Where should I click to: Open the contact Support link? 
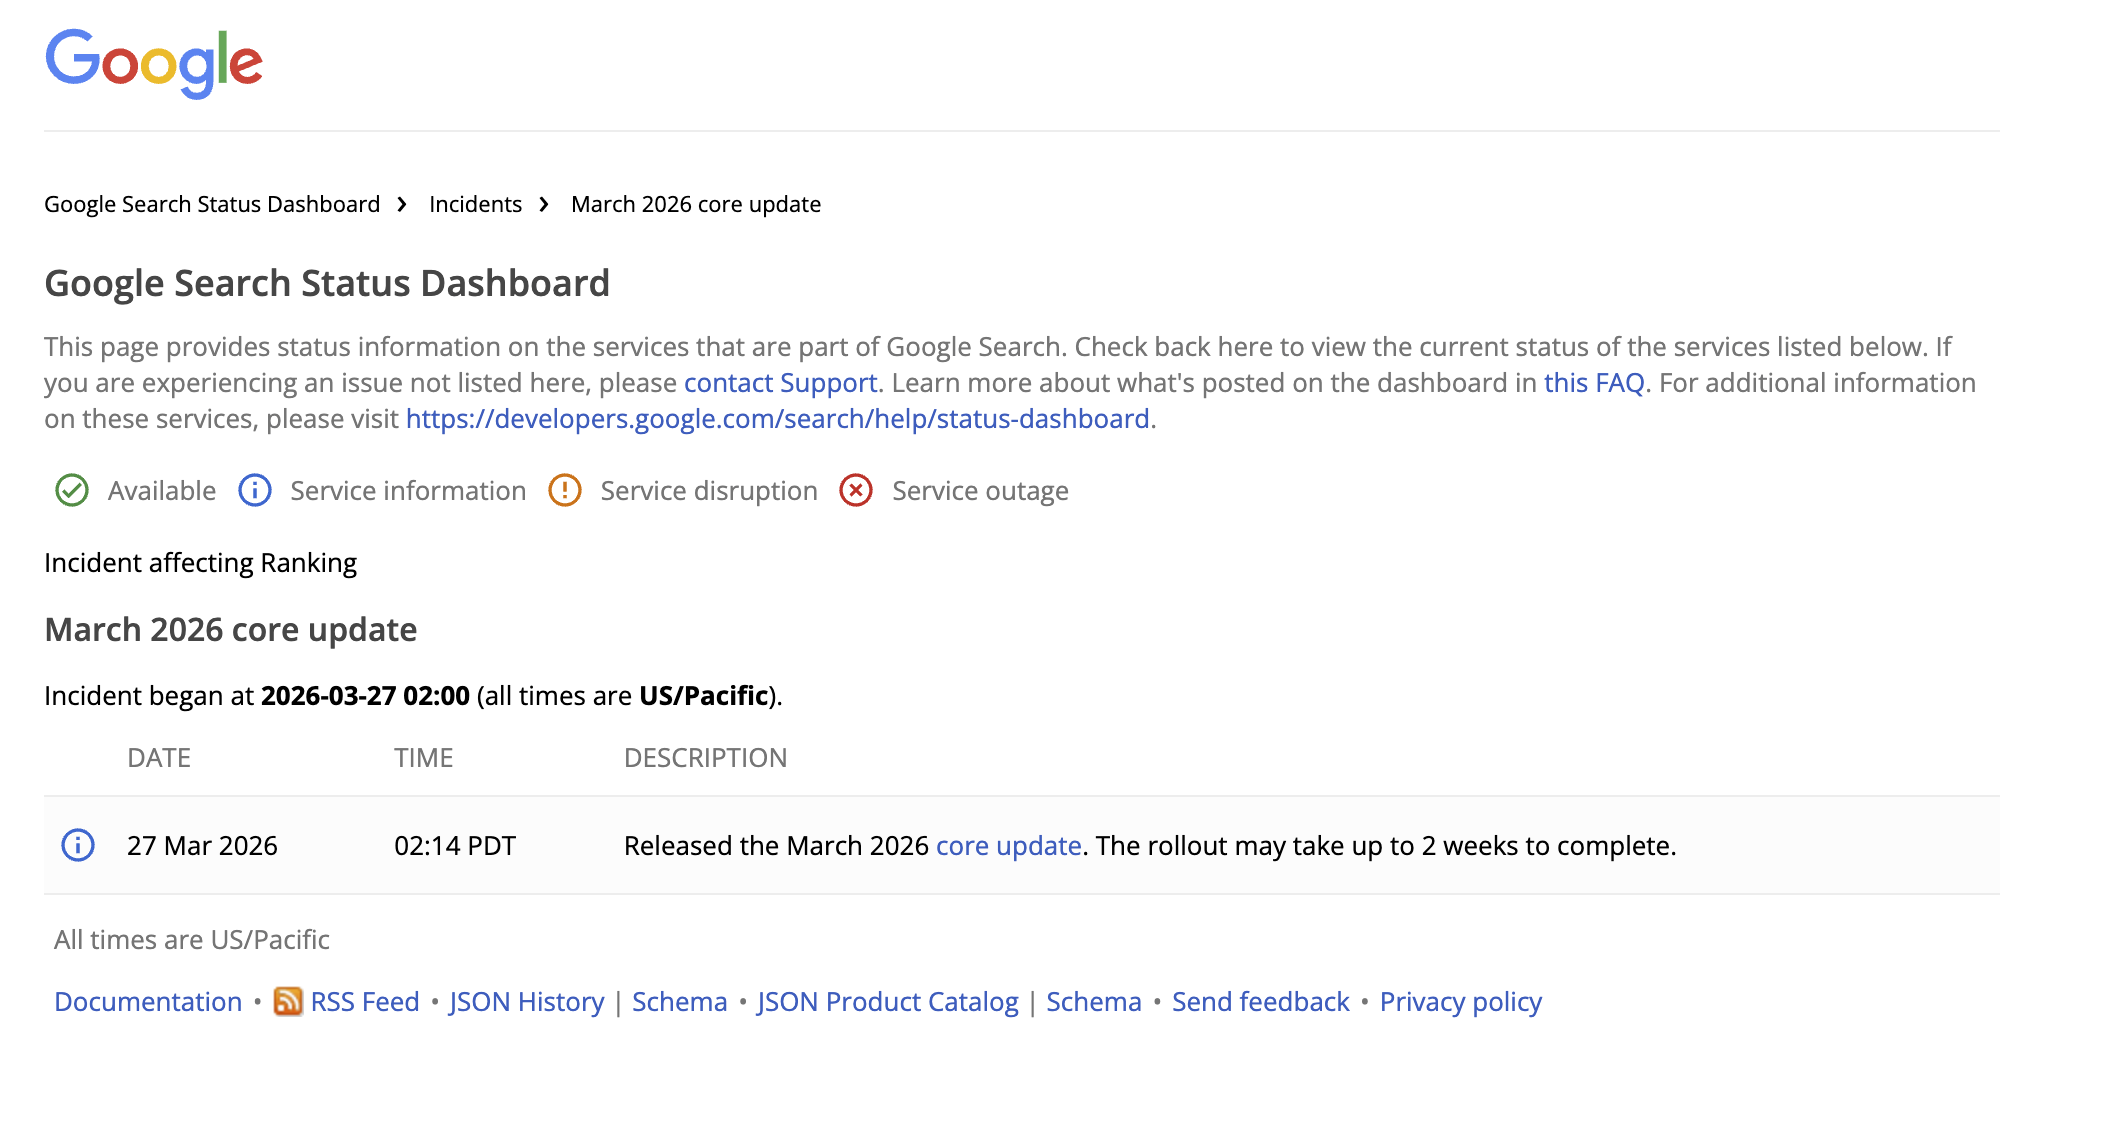780,382
